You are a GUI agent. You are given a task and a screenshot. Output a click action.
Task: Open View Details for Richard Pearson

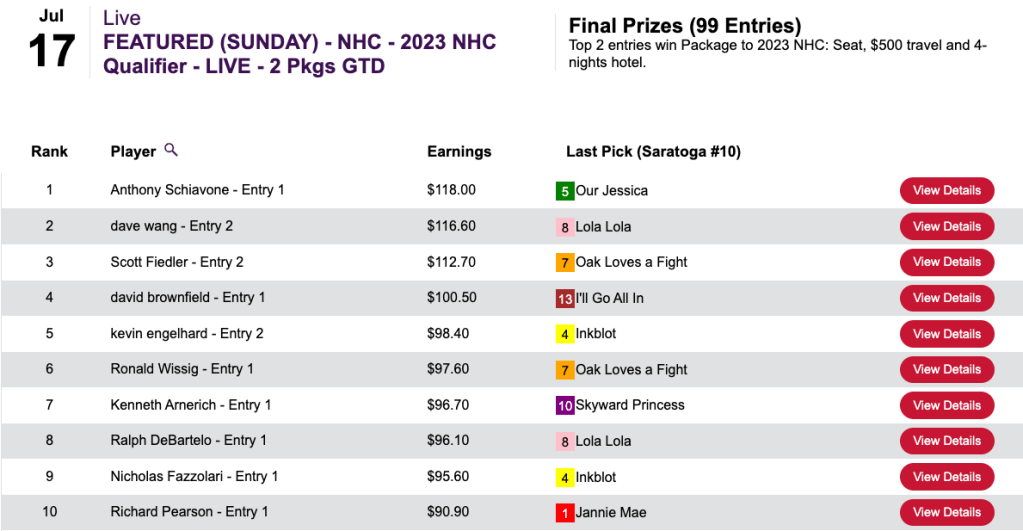(x=946, y=512)
